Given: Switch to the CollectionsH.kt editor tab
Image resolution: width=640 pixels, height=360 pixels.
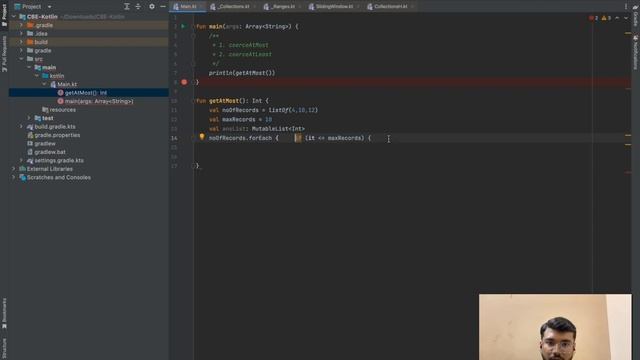Looking at the screenshot, I should [x=390, y=7].
